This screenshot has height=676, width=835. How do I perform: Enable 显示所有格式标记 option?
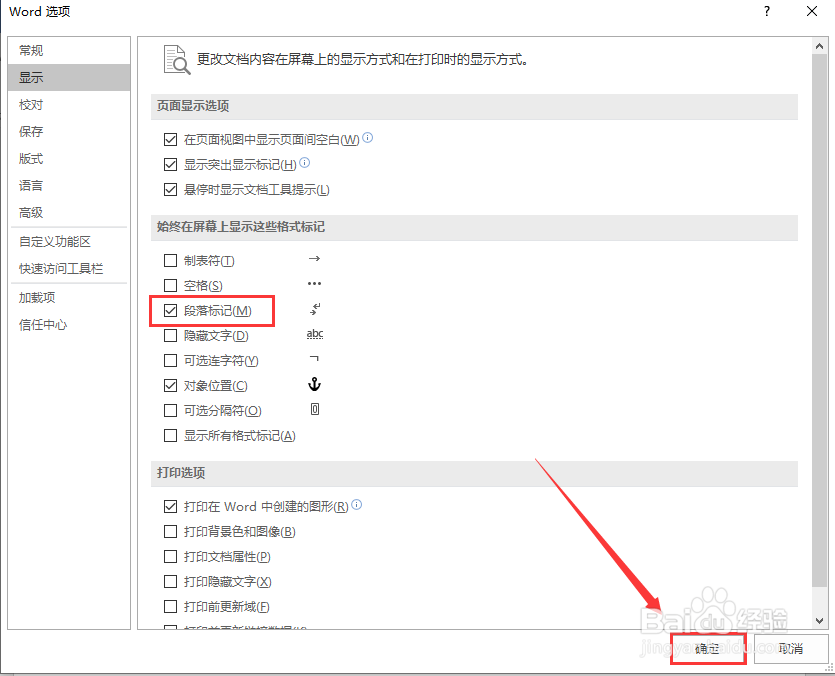click(x=171, y=435)
